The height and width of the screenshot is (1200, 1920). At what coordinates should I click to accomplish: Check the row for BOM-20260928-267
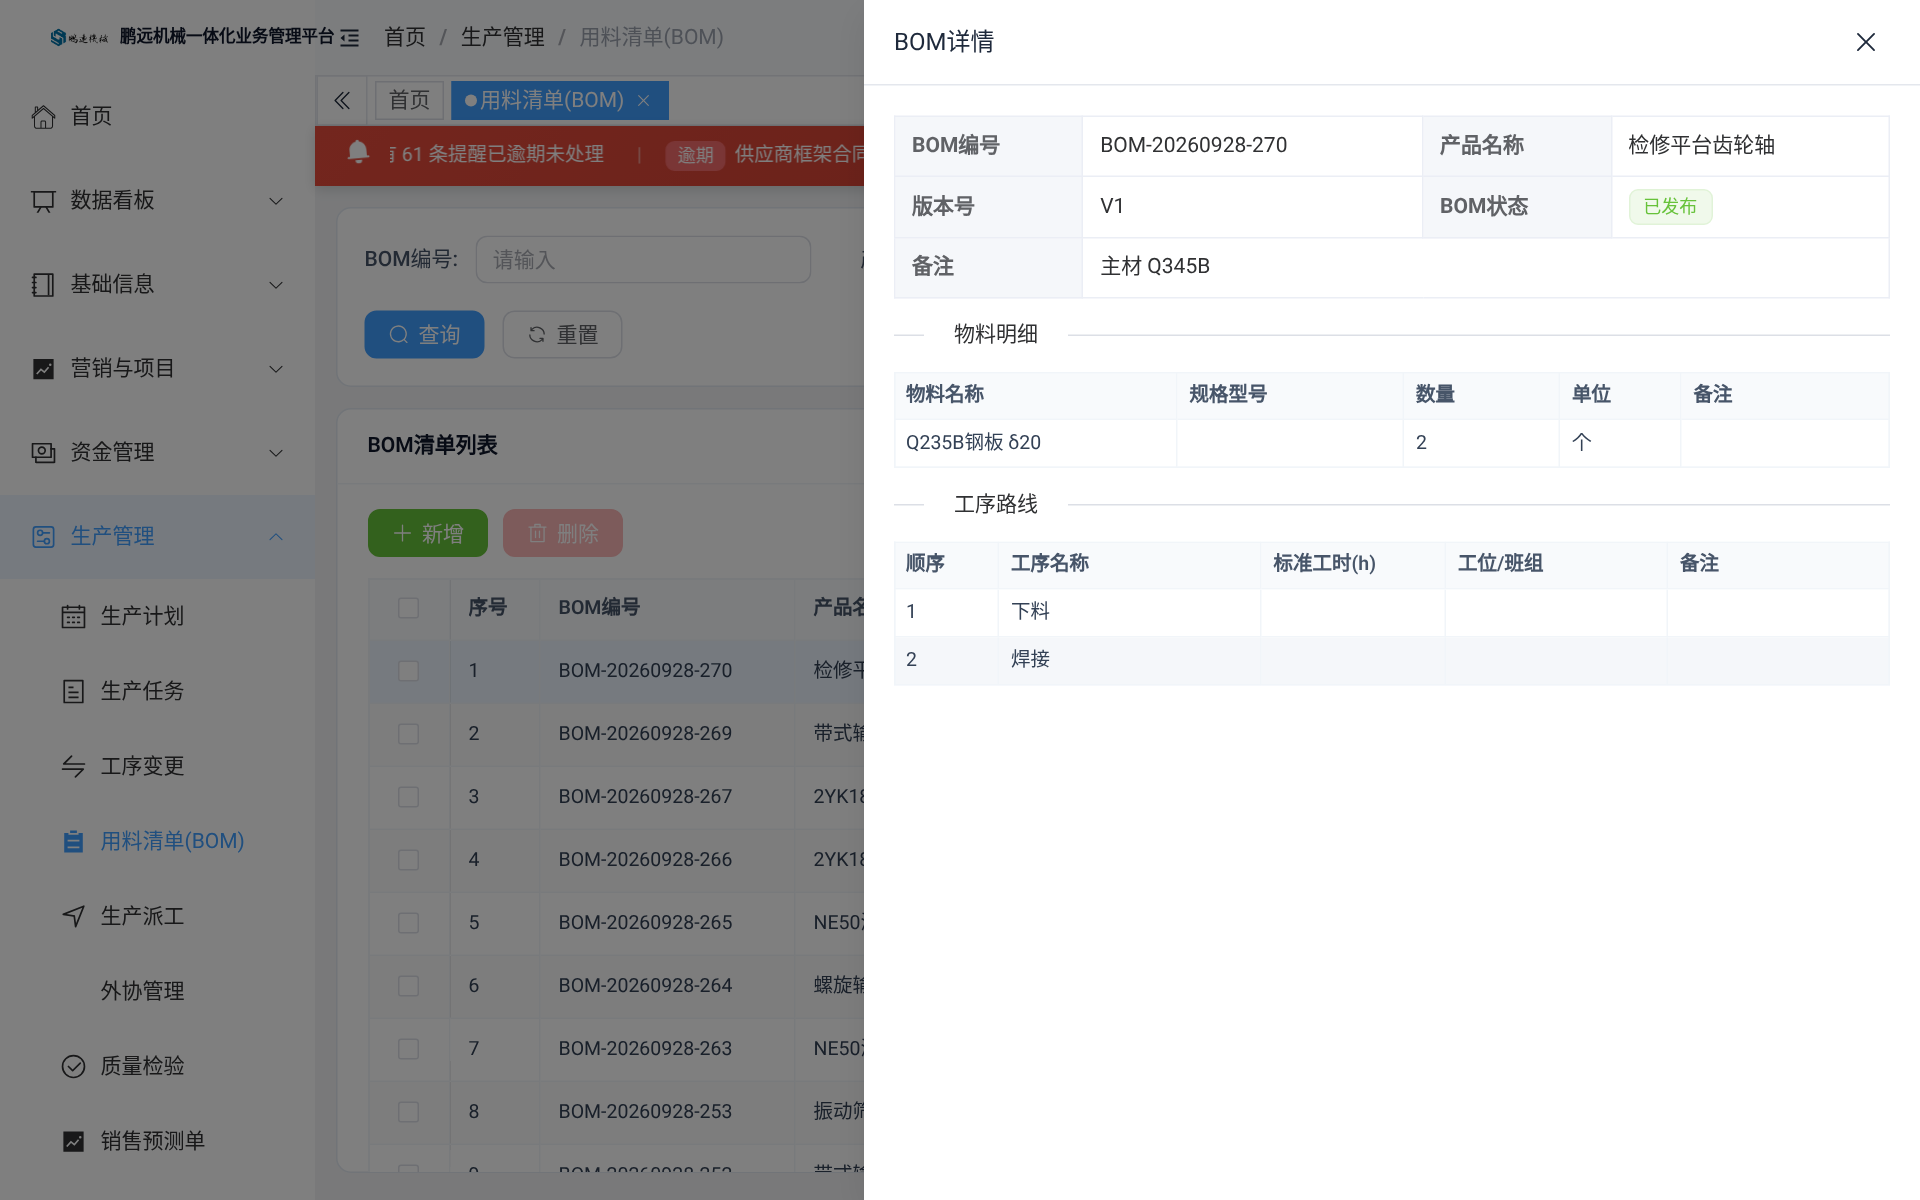pos(408,797)
